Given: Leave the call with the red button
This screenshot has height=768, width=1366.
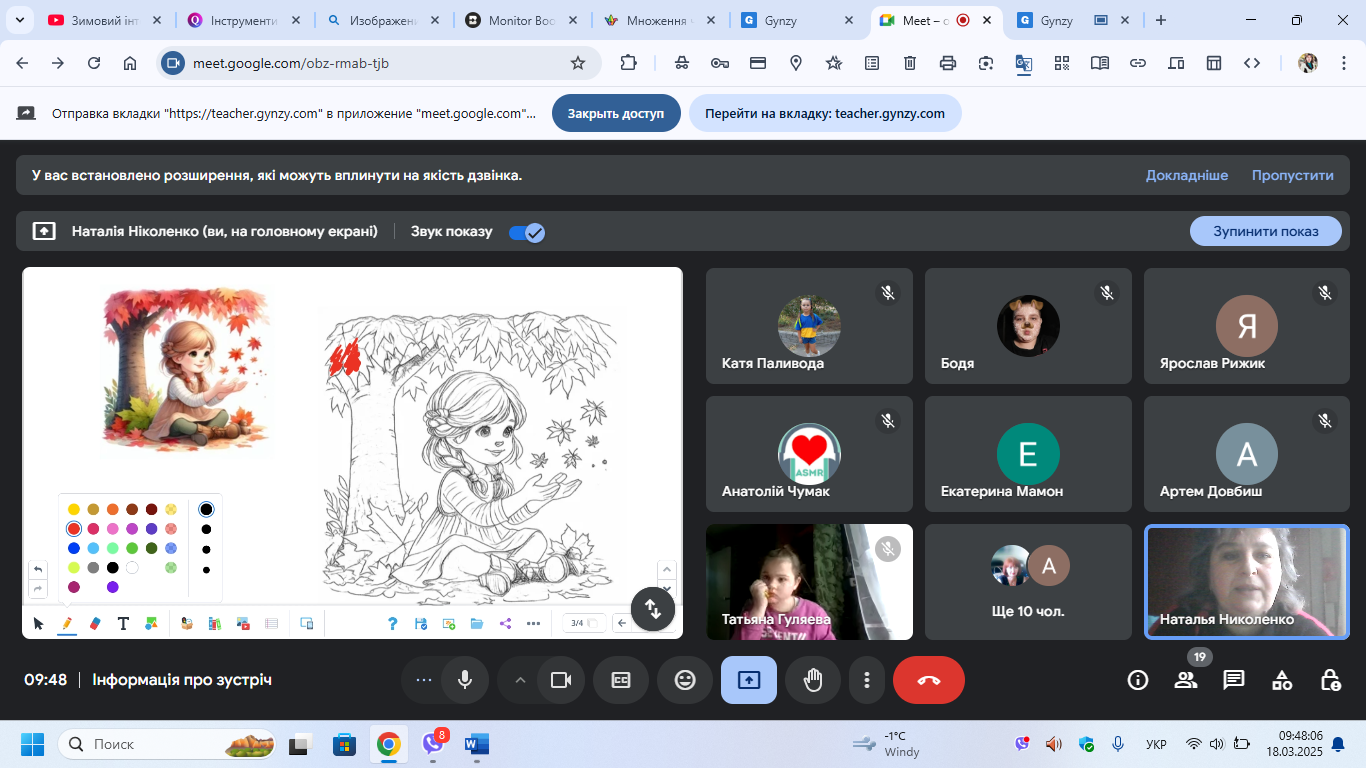Looking at the screenshot, I should click(x=929, y=680).
